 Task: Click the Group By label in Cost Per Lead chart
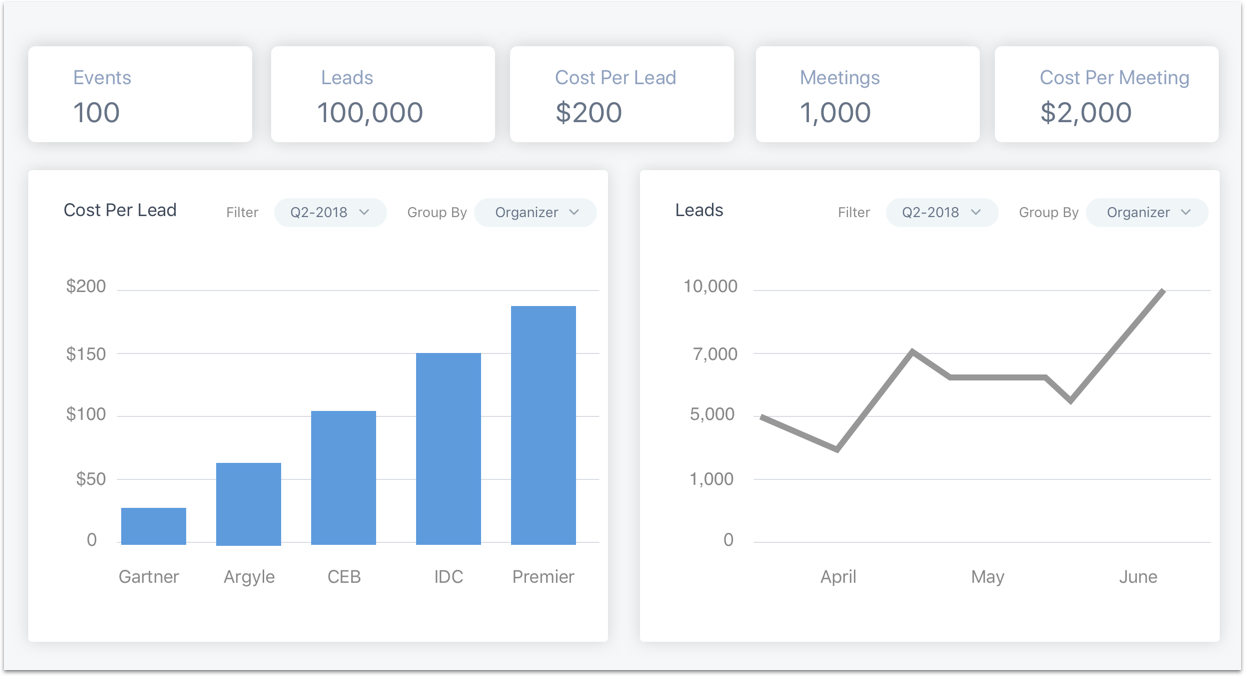coord(437,212)
